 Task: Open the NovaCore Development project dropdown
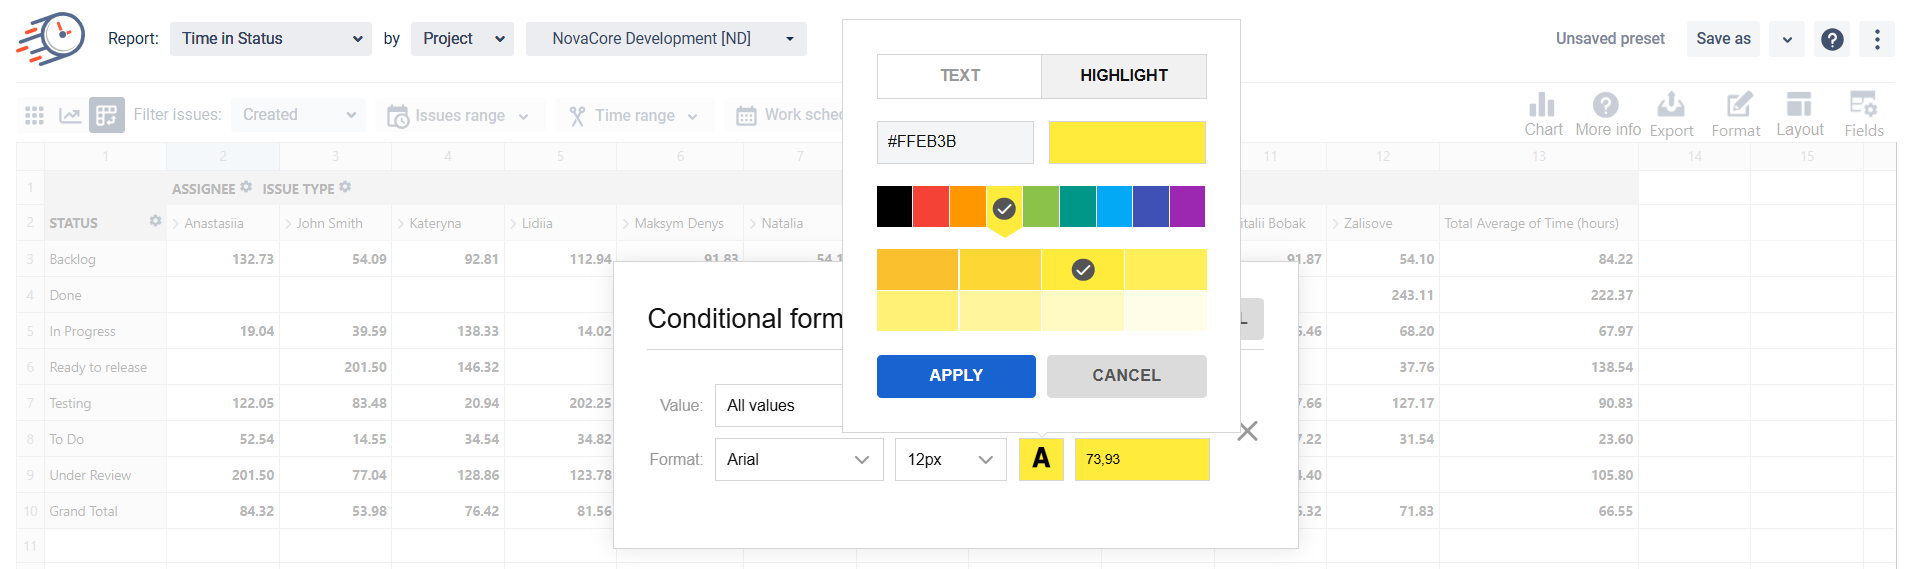(666, 39)
